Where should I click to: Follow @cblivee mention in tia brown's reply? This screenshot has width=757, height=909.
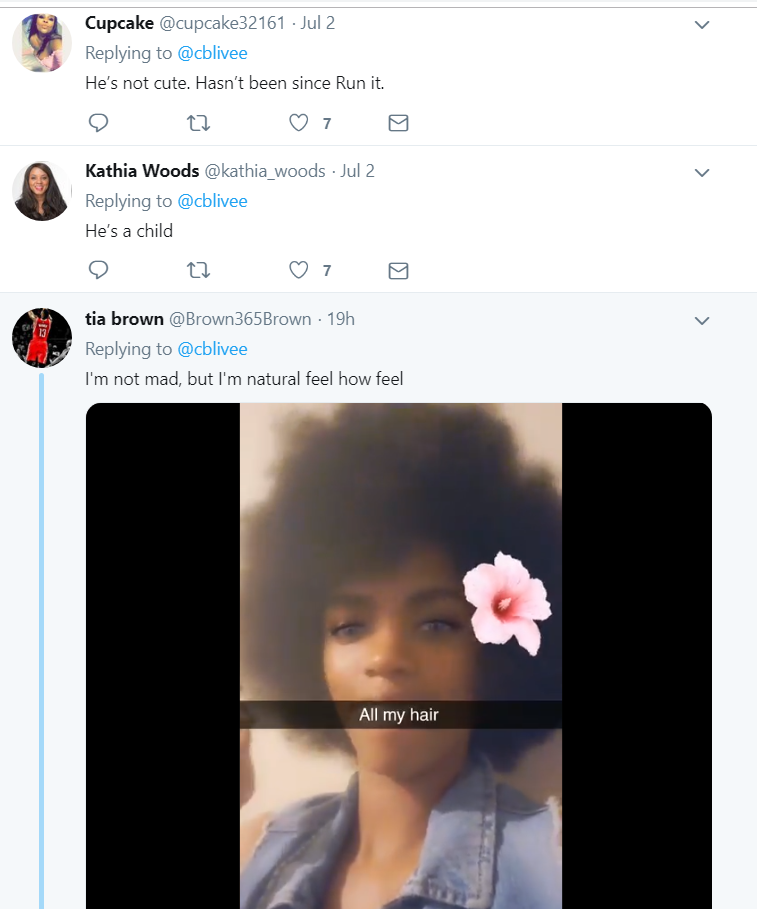pyautogui.click(x=212, y=349)
